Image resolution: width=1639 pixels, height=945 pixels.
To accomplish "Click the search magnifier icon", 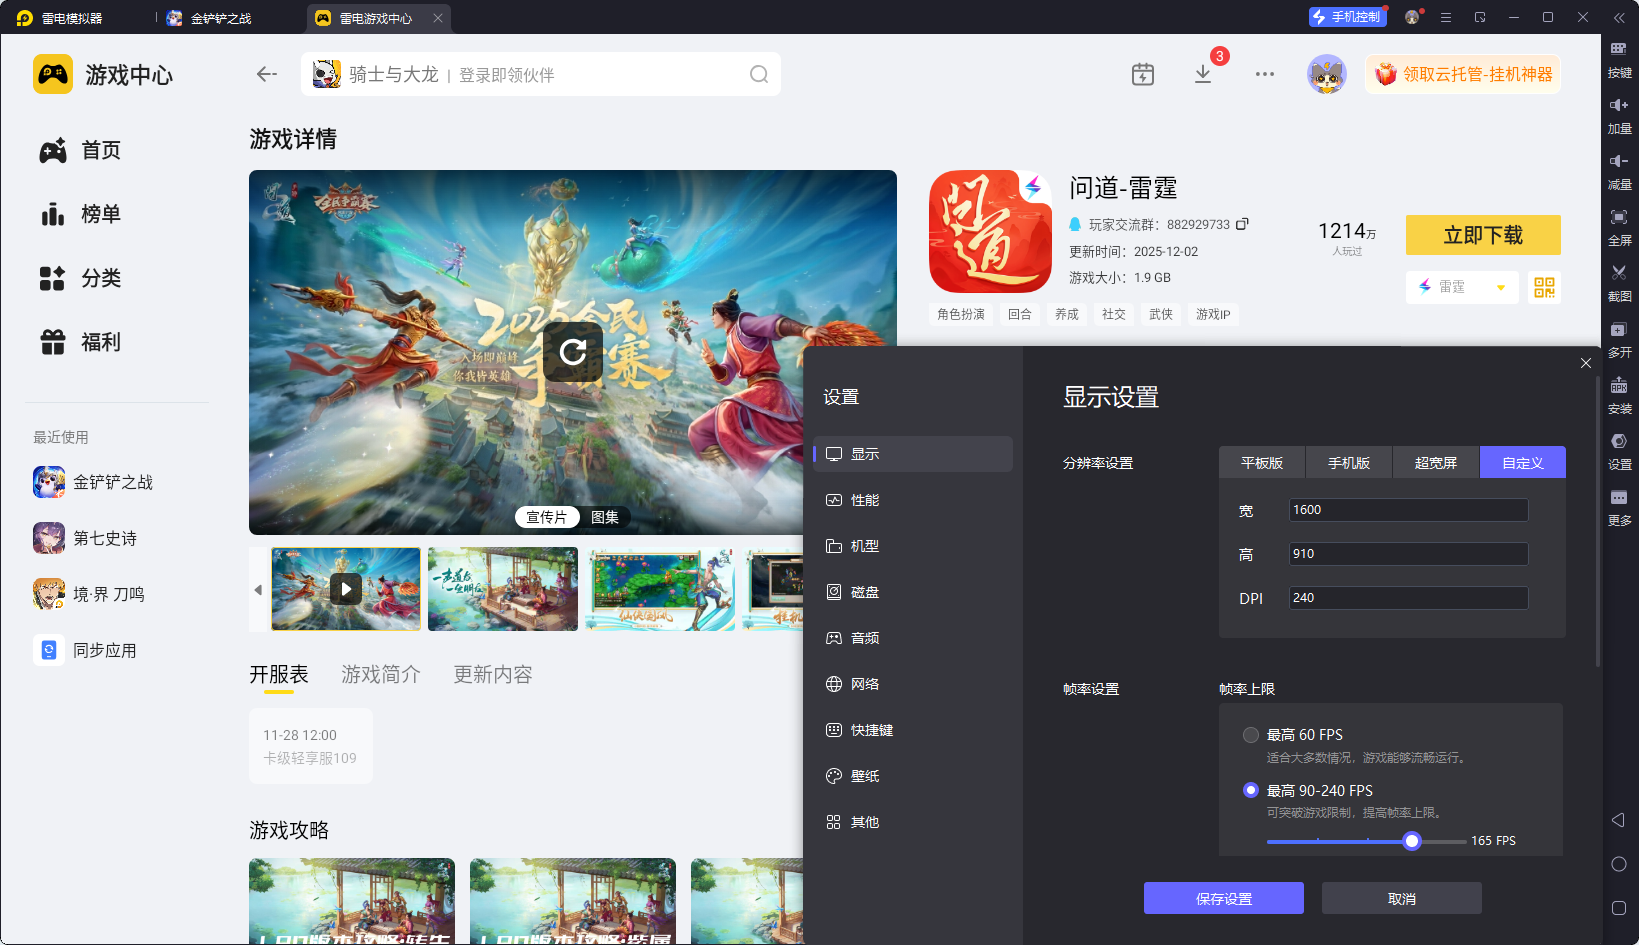I will tap(759, 74).
